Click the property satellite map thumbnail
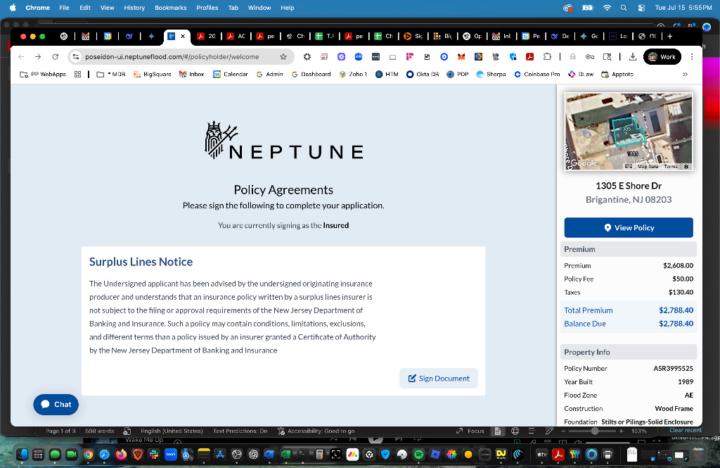The image size is (720, 468). tap(628, 131)
